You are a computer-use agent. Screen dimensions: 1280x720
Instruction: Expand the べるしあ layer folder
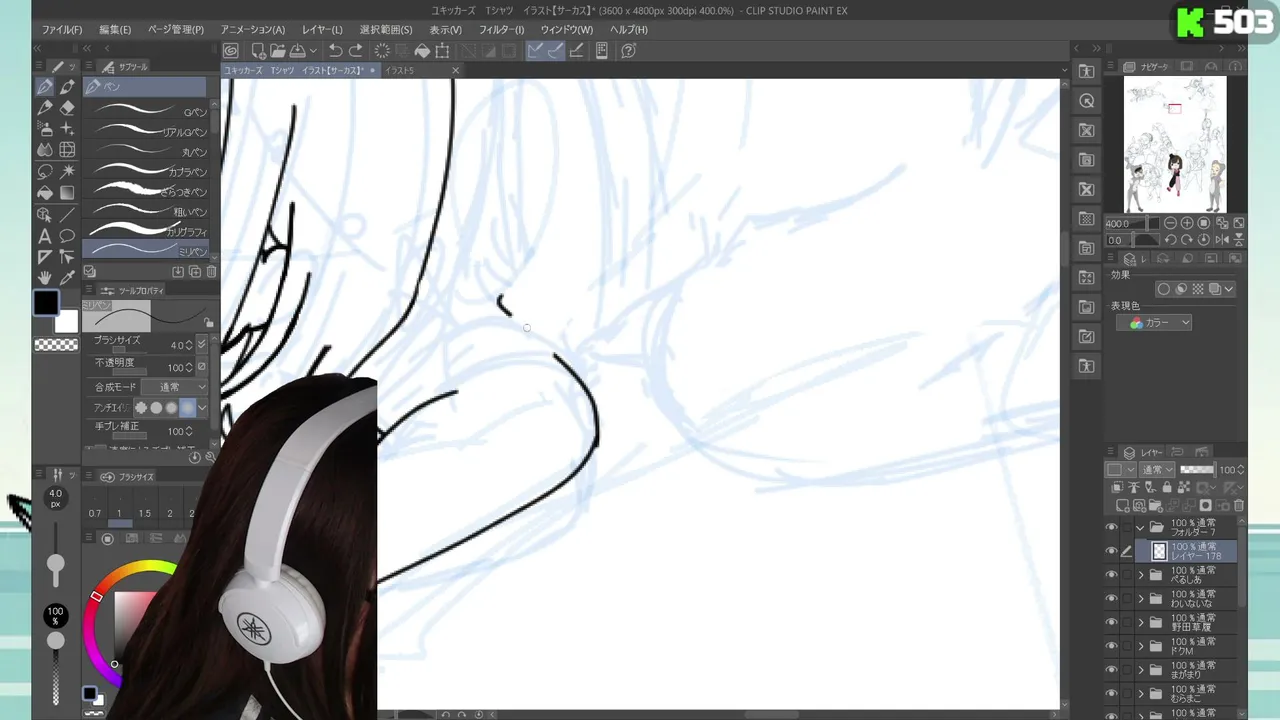coord(1141,575)
